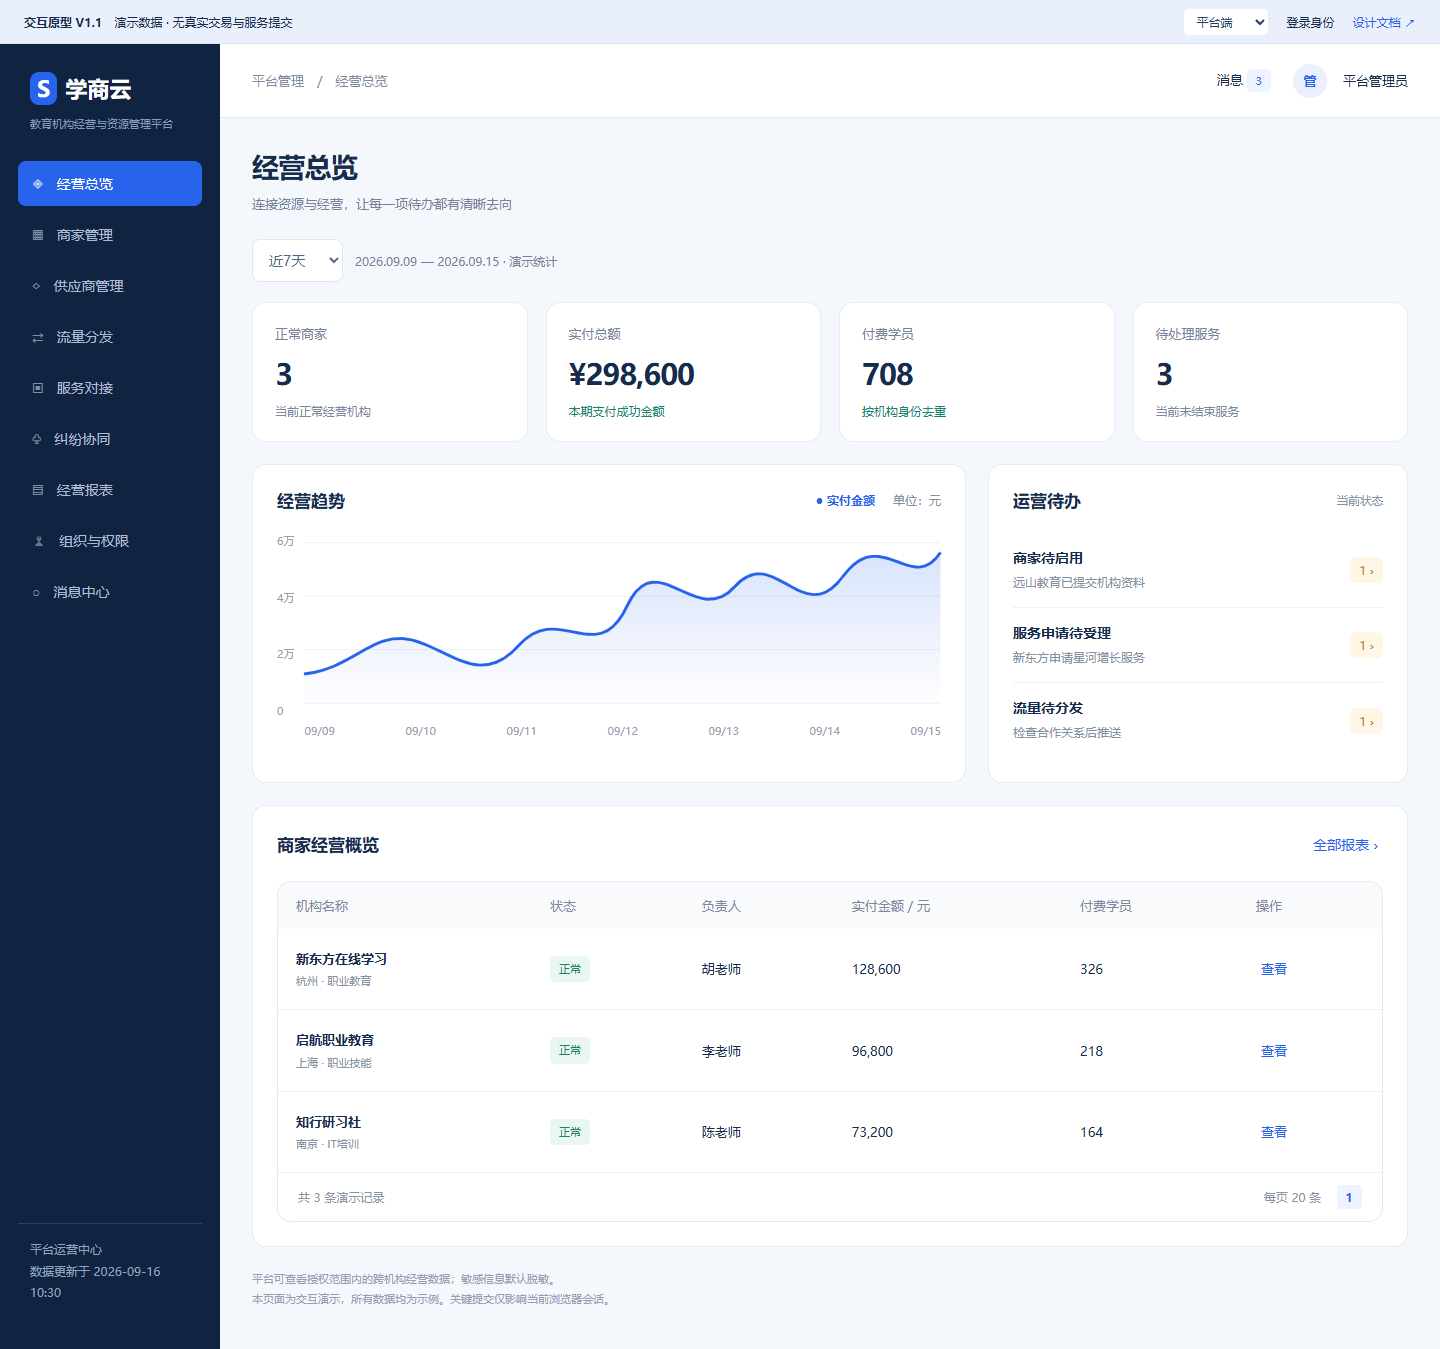Image resolution: width=1440 pixels, height=1349 pixels.
Task: Click the 学商云 S logo icon
Action: coord(43,88)
